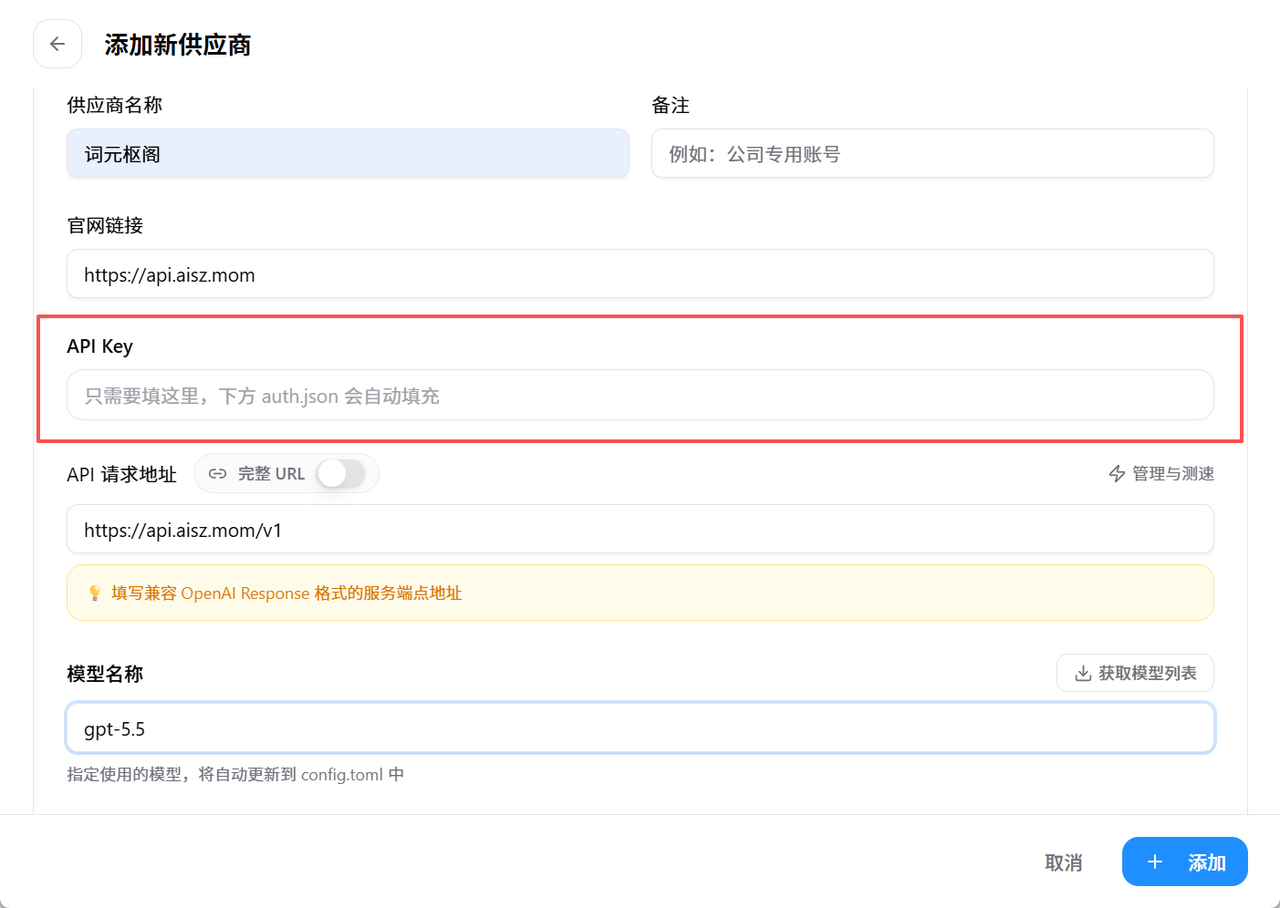The height and width of the screenshot is (908, 1280).
Task: Click the OpenAI Response format hint text
Action: tap(287, 593)
